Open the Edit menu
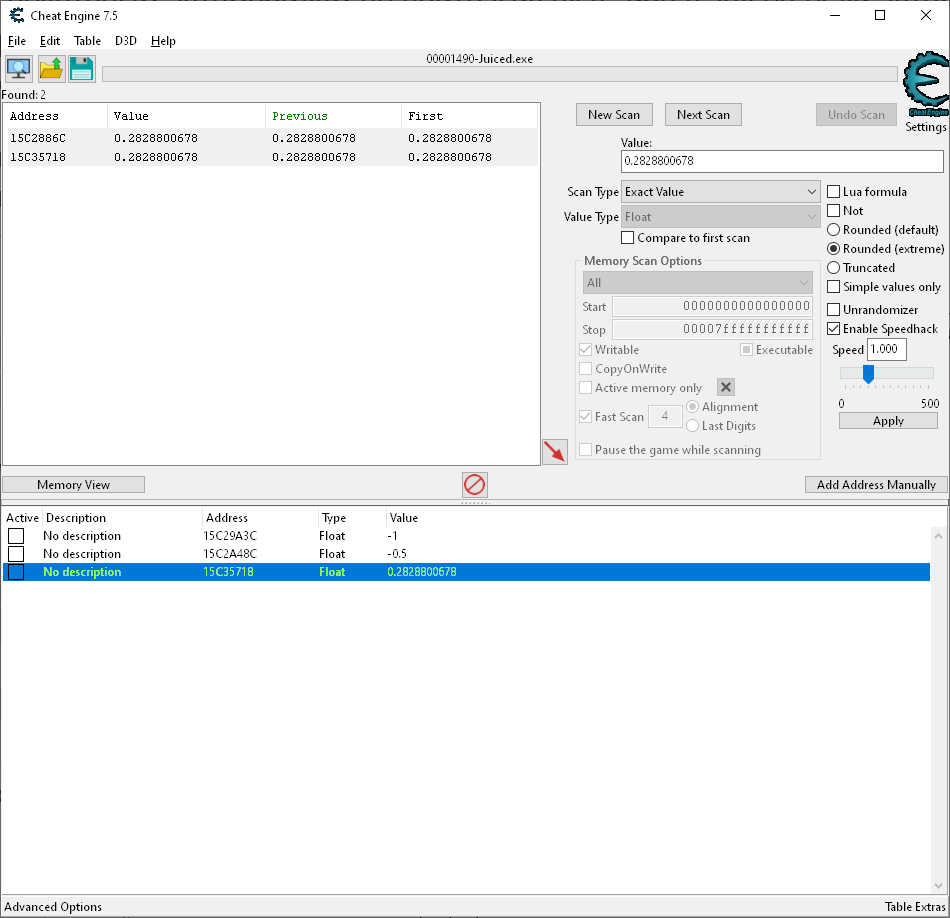The image size is (950, 918). pyautogui.click(x=50, y=41)
